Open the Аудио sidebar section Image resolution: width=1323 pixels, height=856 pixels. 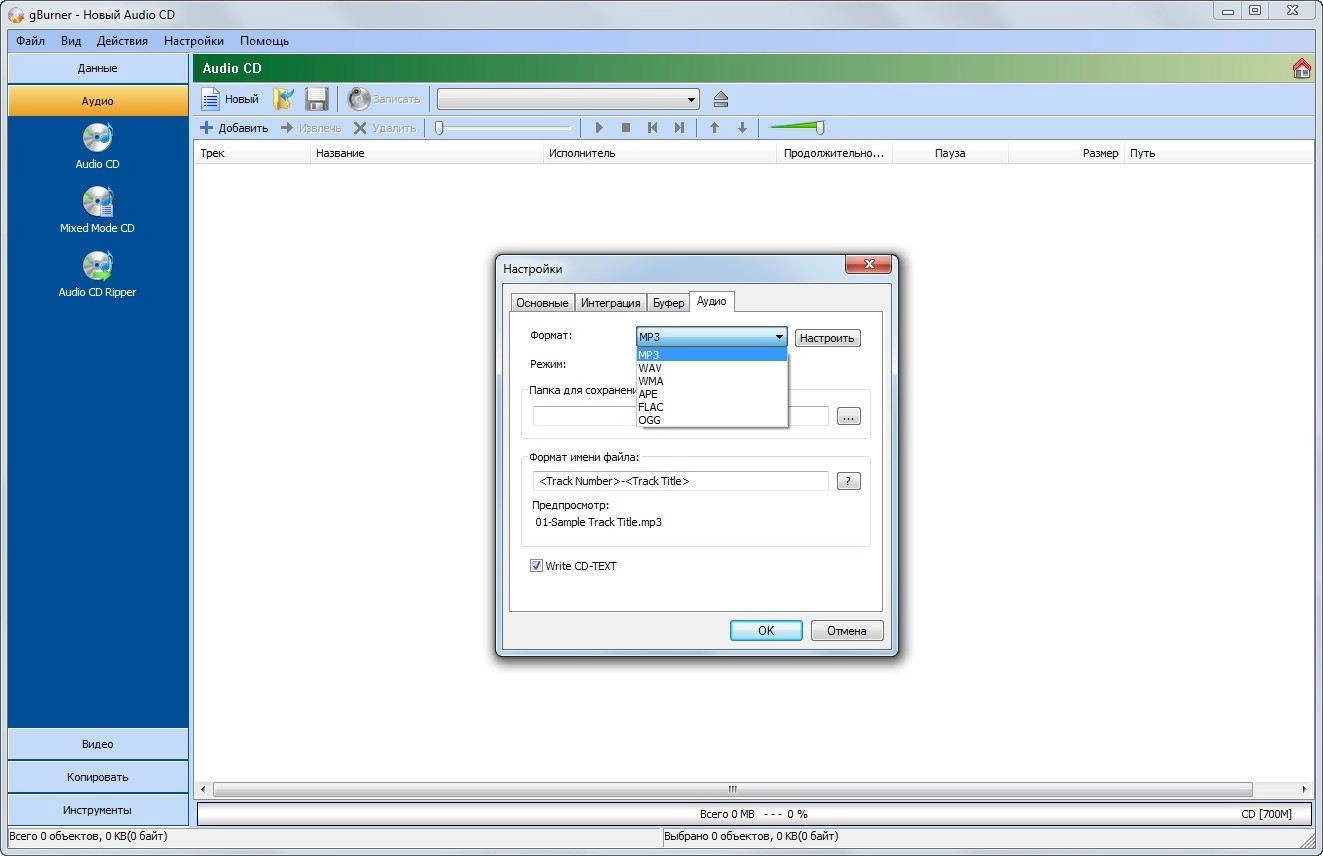coord(98,101)
